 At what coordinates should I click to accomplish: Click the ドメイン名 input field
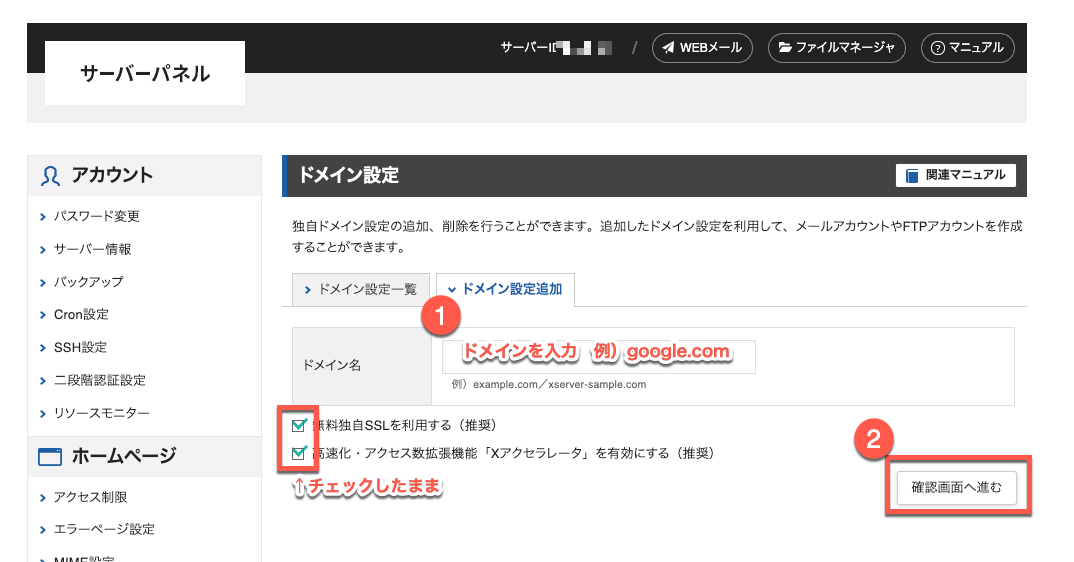[x=598, y=357]
